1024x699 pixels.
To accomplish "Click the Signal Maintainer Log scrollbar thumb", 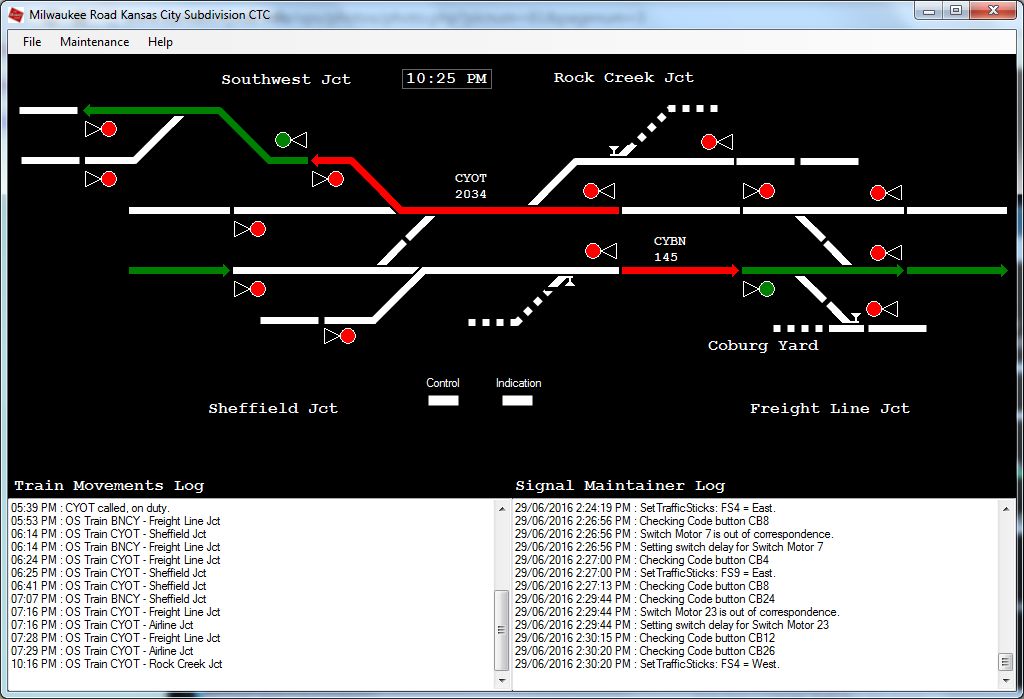I will click(1006, 662).
